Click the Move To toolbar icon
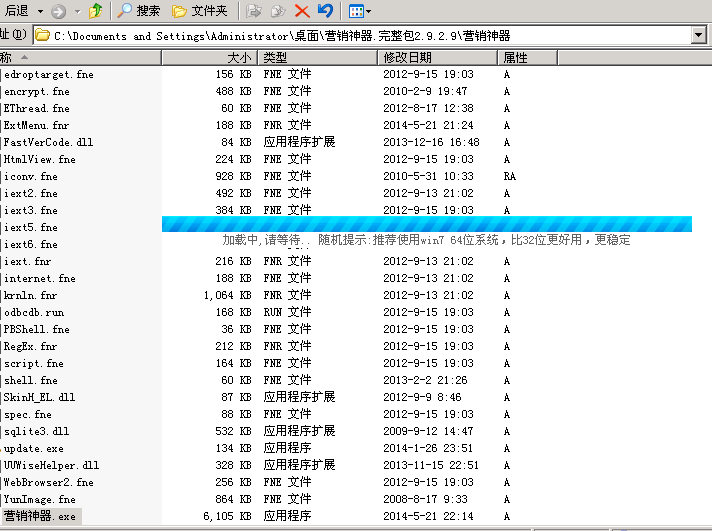 tap(254, 11)
